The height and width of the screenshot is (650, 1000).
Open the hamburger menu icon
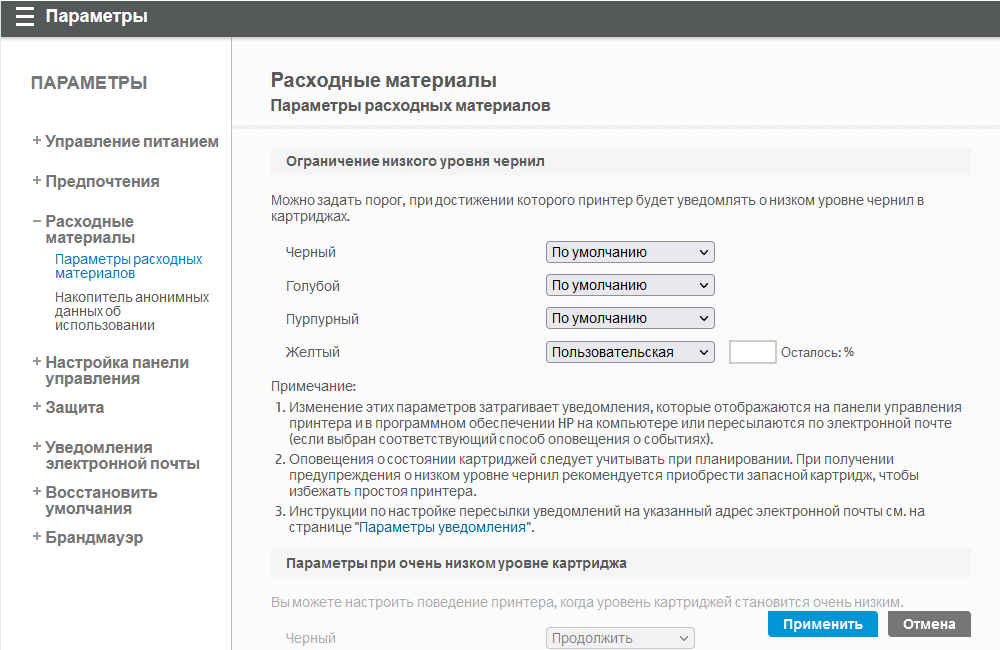coord(25,17)
